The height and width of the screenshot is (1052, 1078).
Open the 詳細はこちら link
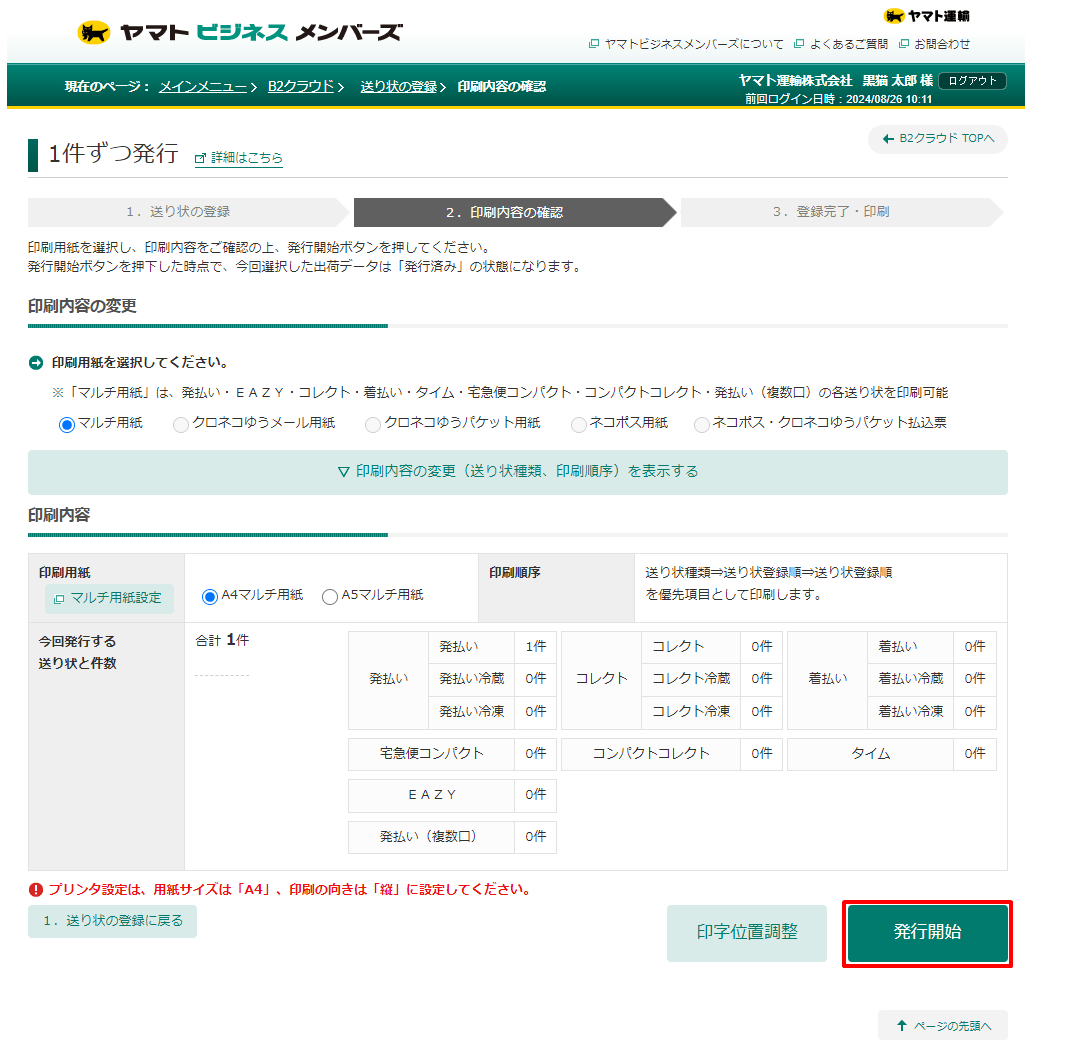(x=246, y=158)
